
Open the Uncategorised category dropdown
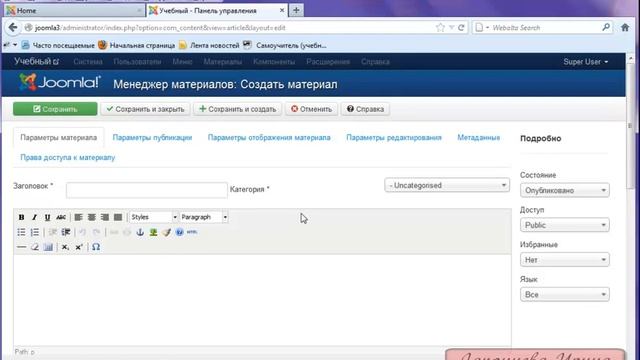(447, 185)
